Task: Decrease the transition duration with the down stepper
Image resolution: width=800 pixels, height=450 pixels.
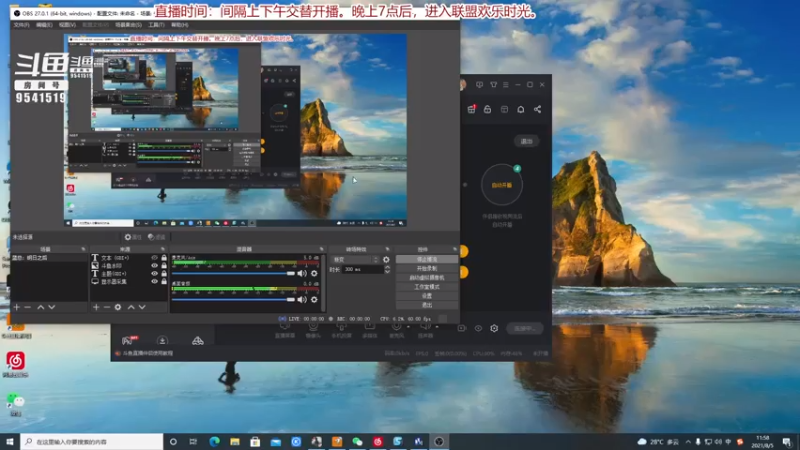Action: 387,271
